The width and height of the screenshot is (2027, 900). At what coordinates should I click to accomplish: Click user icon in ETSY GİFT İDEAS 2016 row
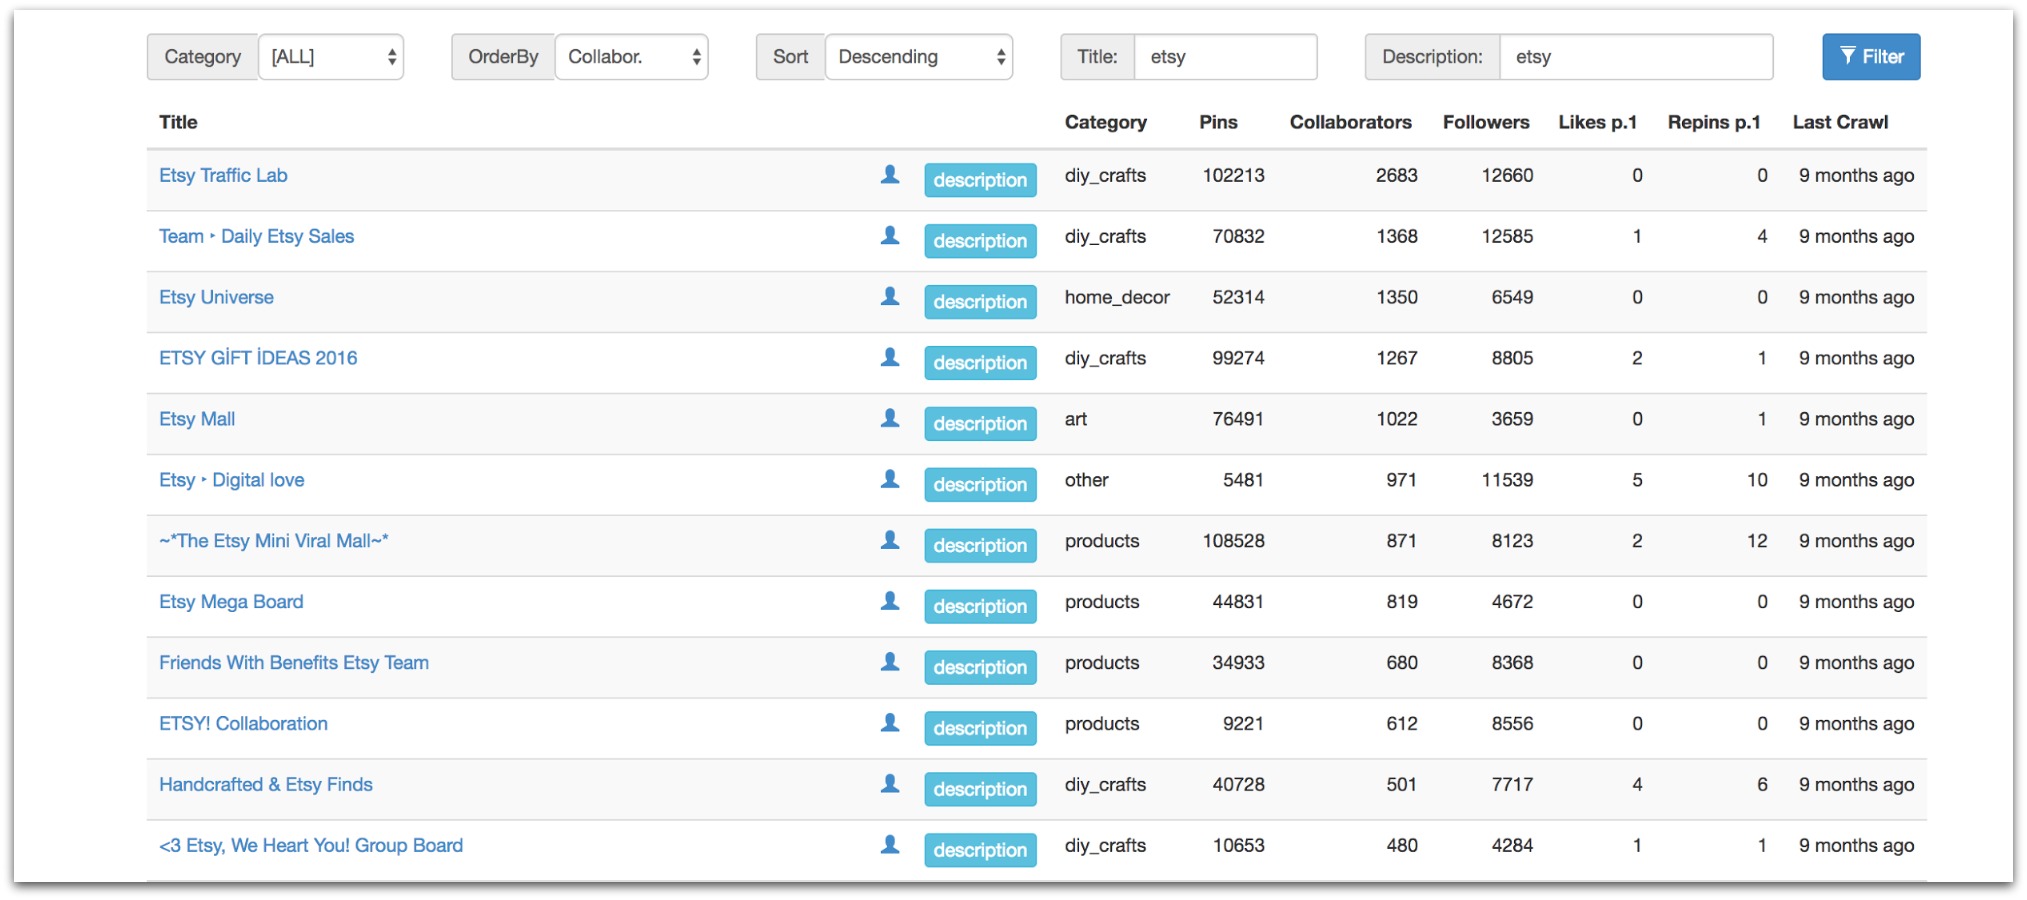[x=889, y=358]
